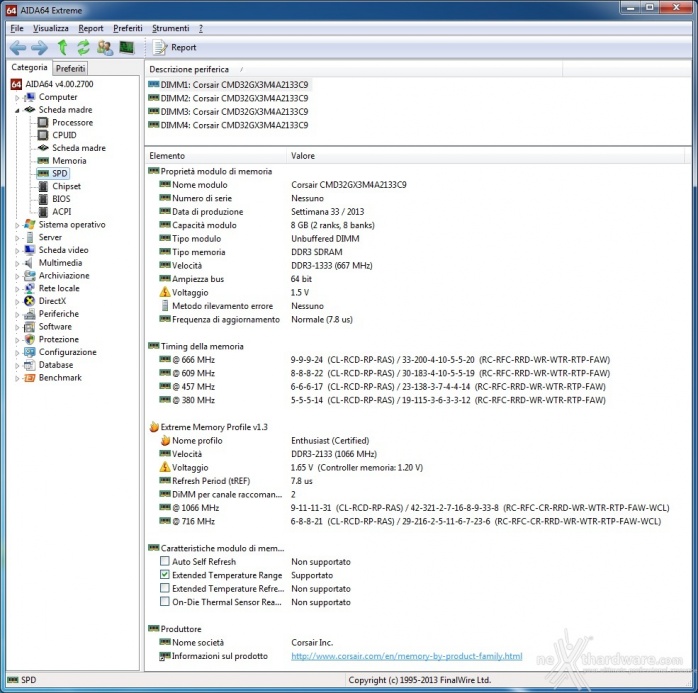The height and width of the screenshot is (693, 698).
Task: Click the green monitor toolbar icon
Action: (127, 47)
